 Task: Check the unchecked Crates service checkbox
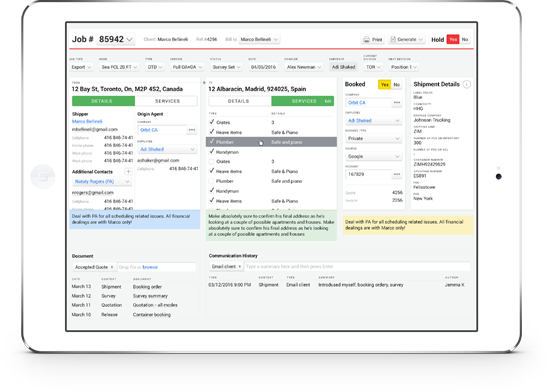[x=211, y=161]
